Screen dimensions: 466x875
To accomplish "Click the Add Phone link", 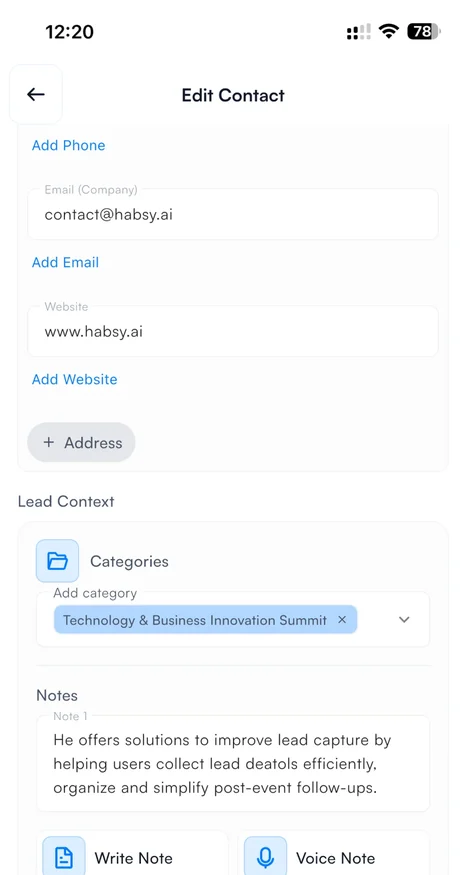I will pyautogui.click(x=69, y=145).
